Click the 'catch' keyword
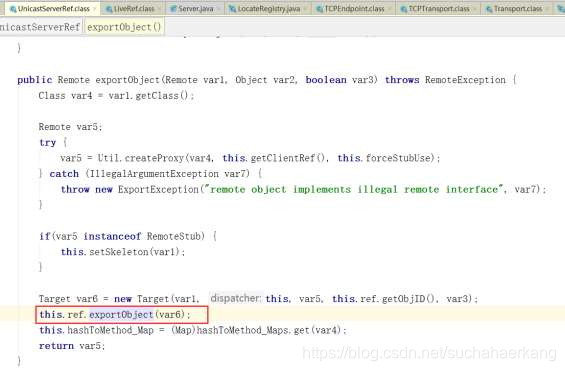 point(64,174)
